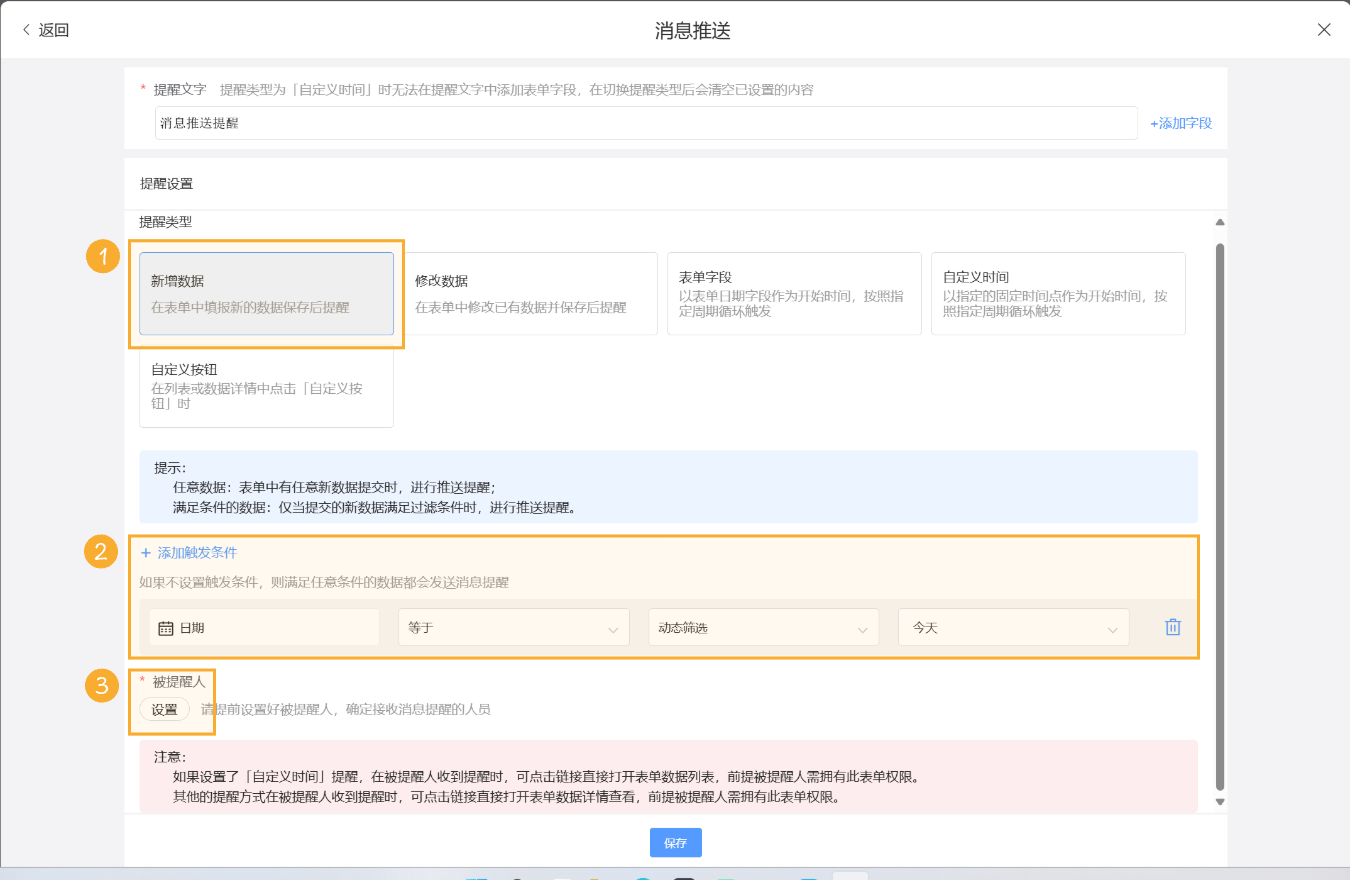Select the 表单字段 reminder type card
The width and height of the screenshot is (1350, 880).
tap(794, 293)
